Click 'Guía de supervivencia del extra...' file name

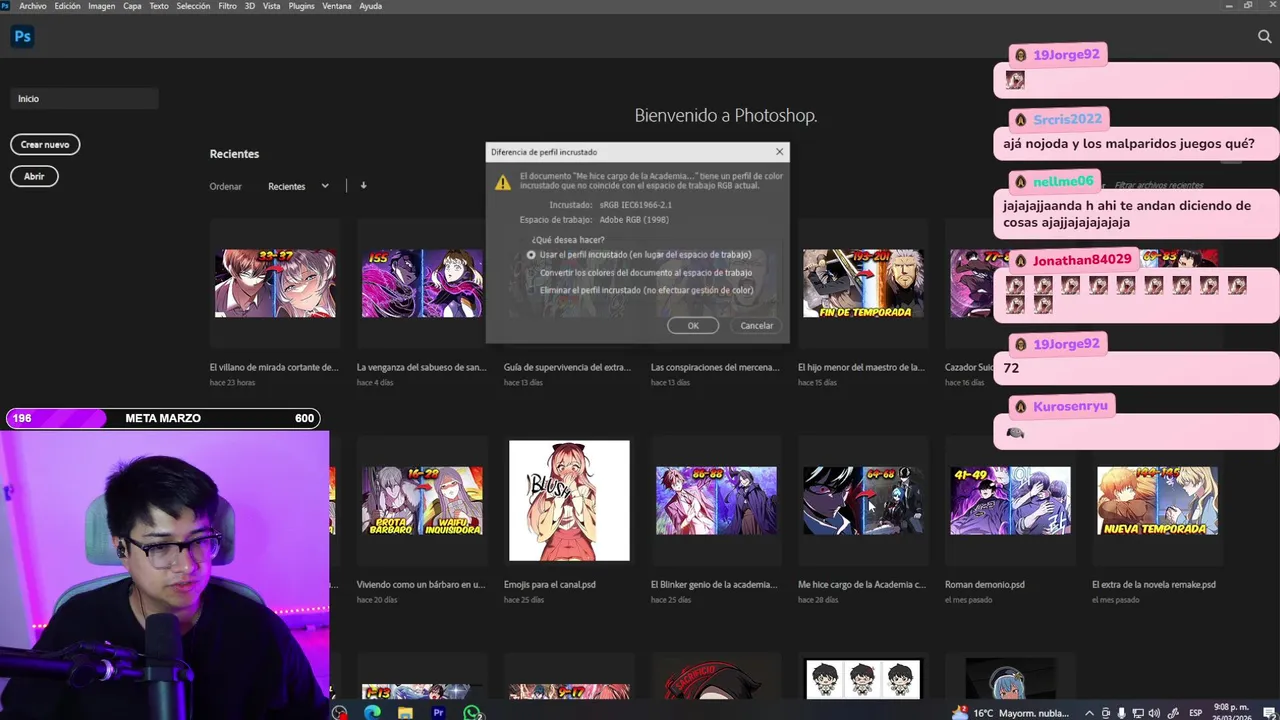point(567,367)
